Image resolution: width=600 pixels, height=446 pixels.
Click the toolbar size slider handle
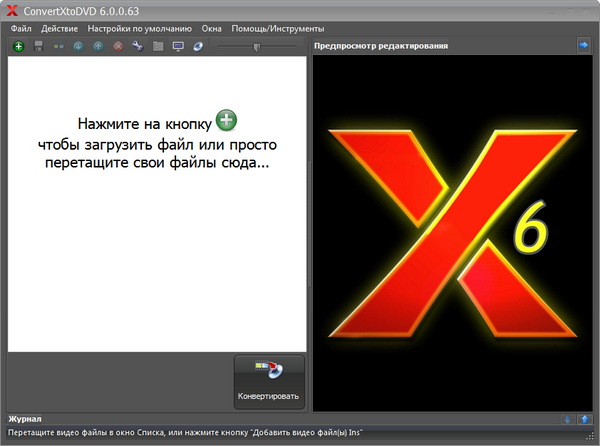pyautogui.click(x=256, y=46)
